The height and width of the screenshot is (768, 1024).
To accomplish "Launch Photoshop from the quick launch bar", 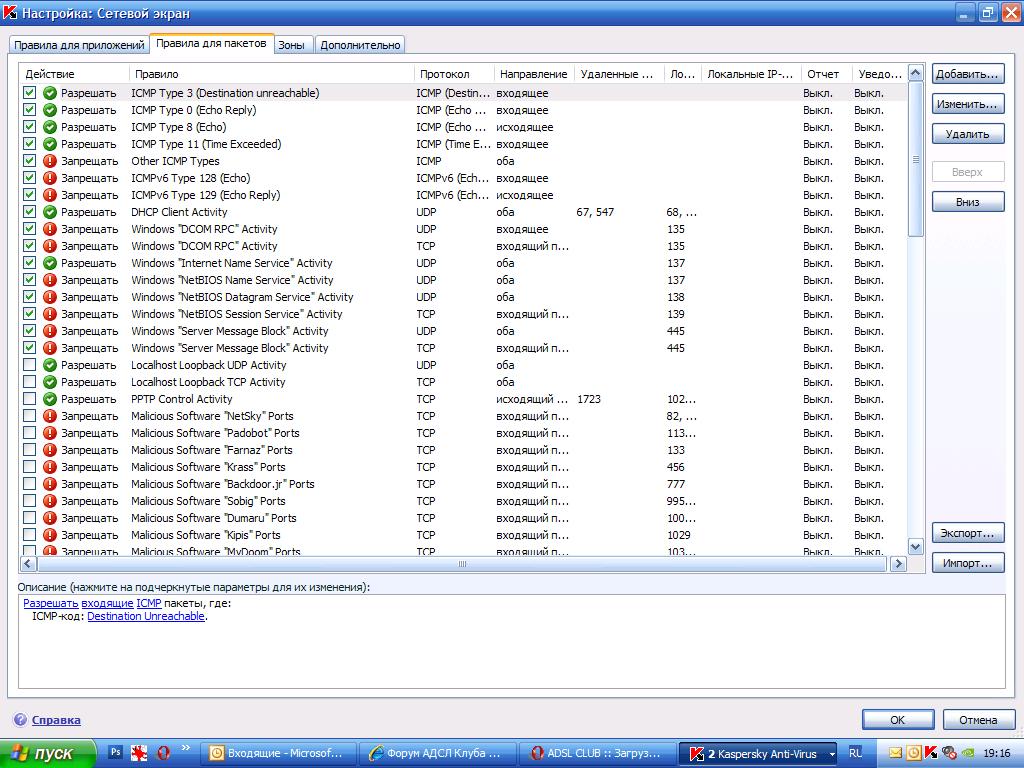I will pyautogui.click(x=115, y=753).
